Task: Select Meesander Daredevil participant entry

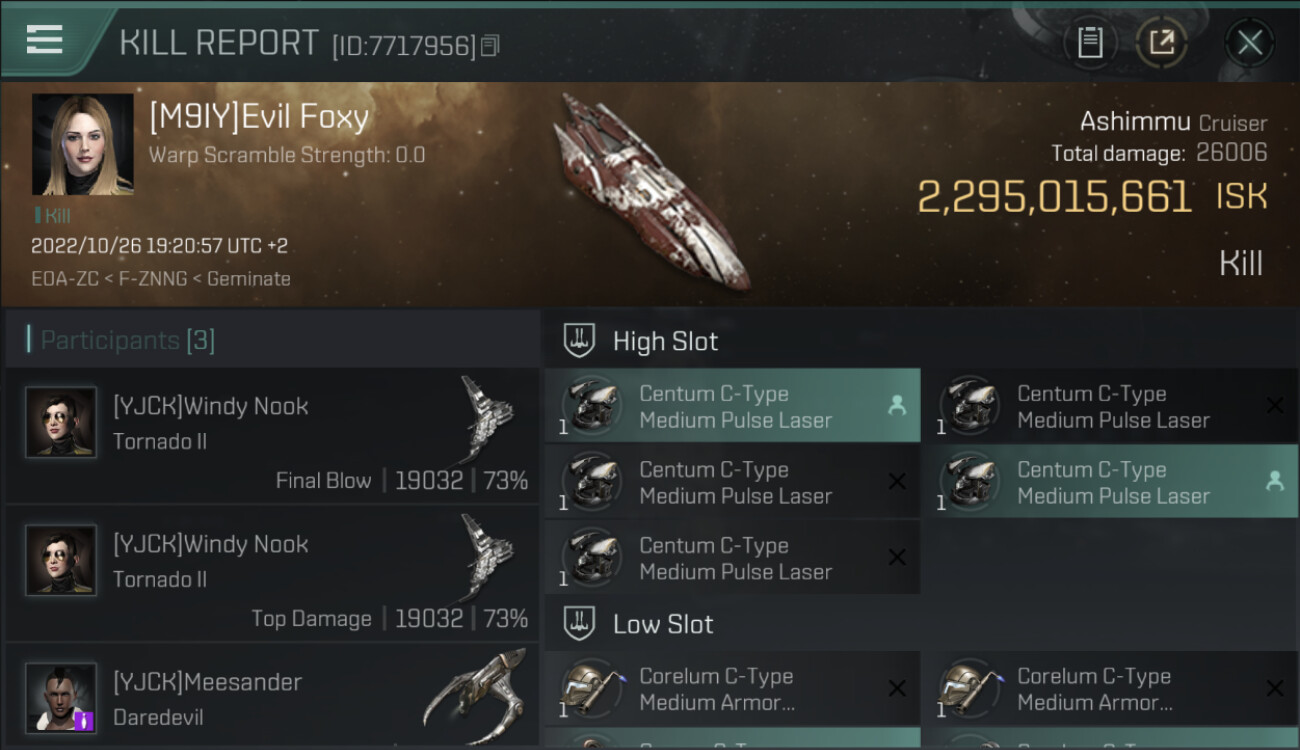Action: [x=272, y=698]
